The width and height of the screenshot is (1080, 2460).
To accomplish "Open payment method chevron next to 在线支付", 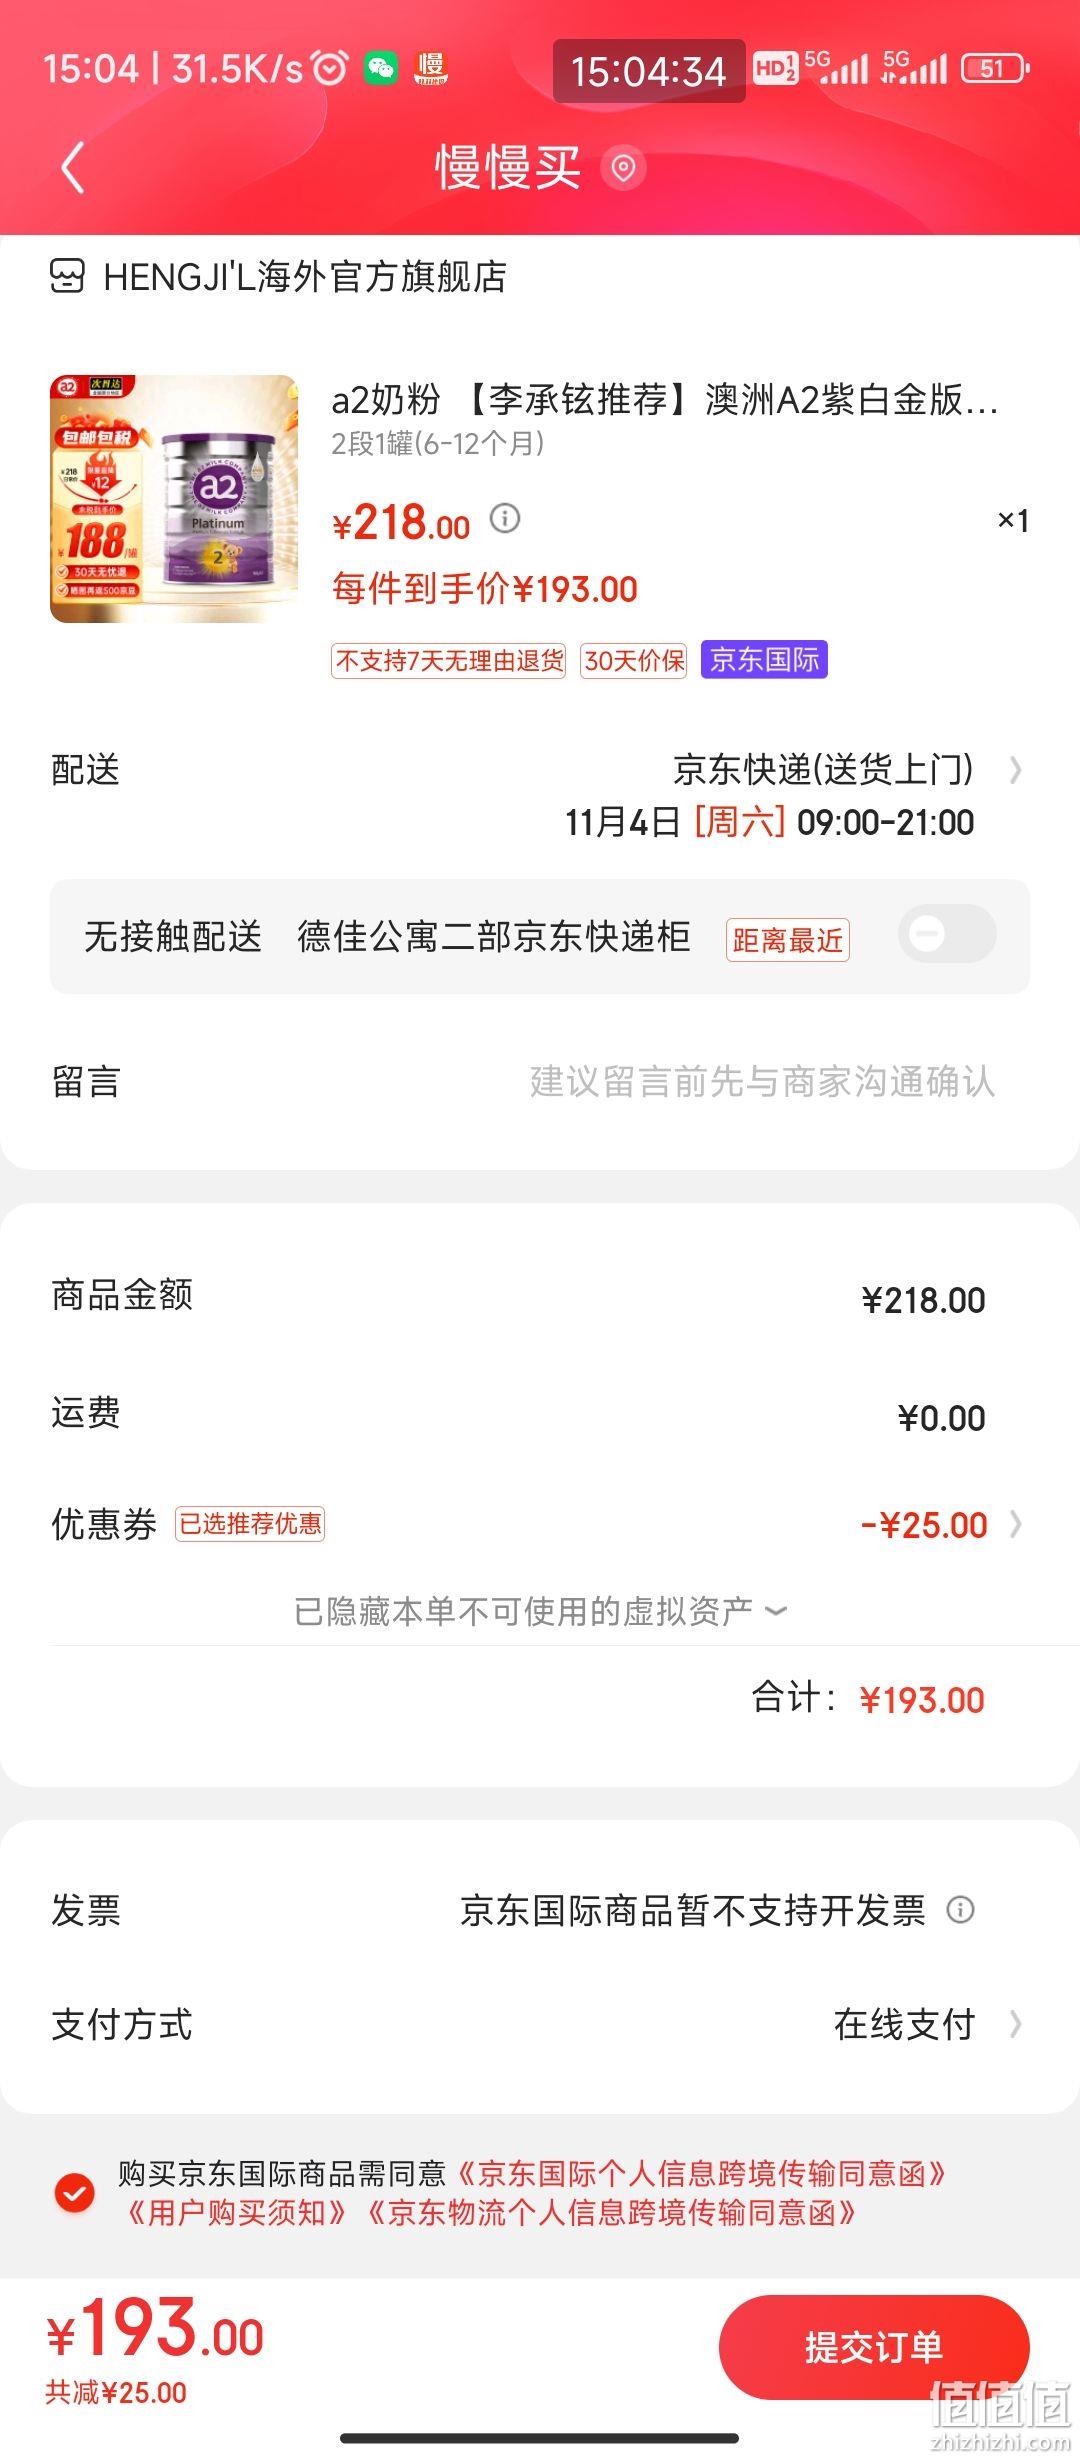I will click(x=1016, y=2024).
